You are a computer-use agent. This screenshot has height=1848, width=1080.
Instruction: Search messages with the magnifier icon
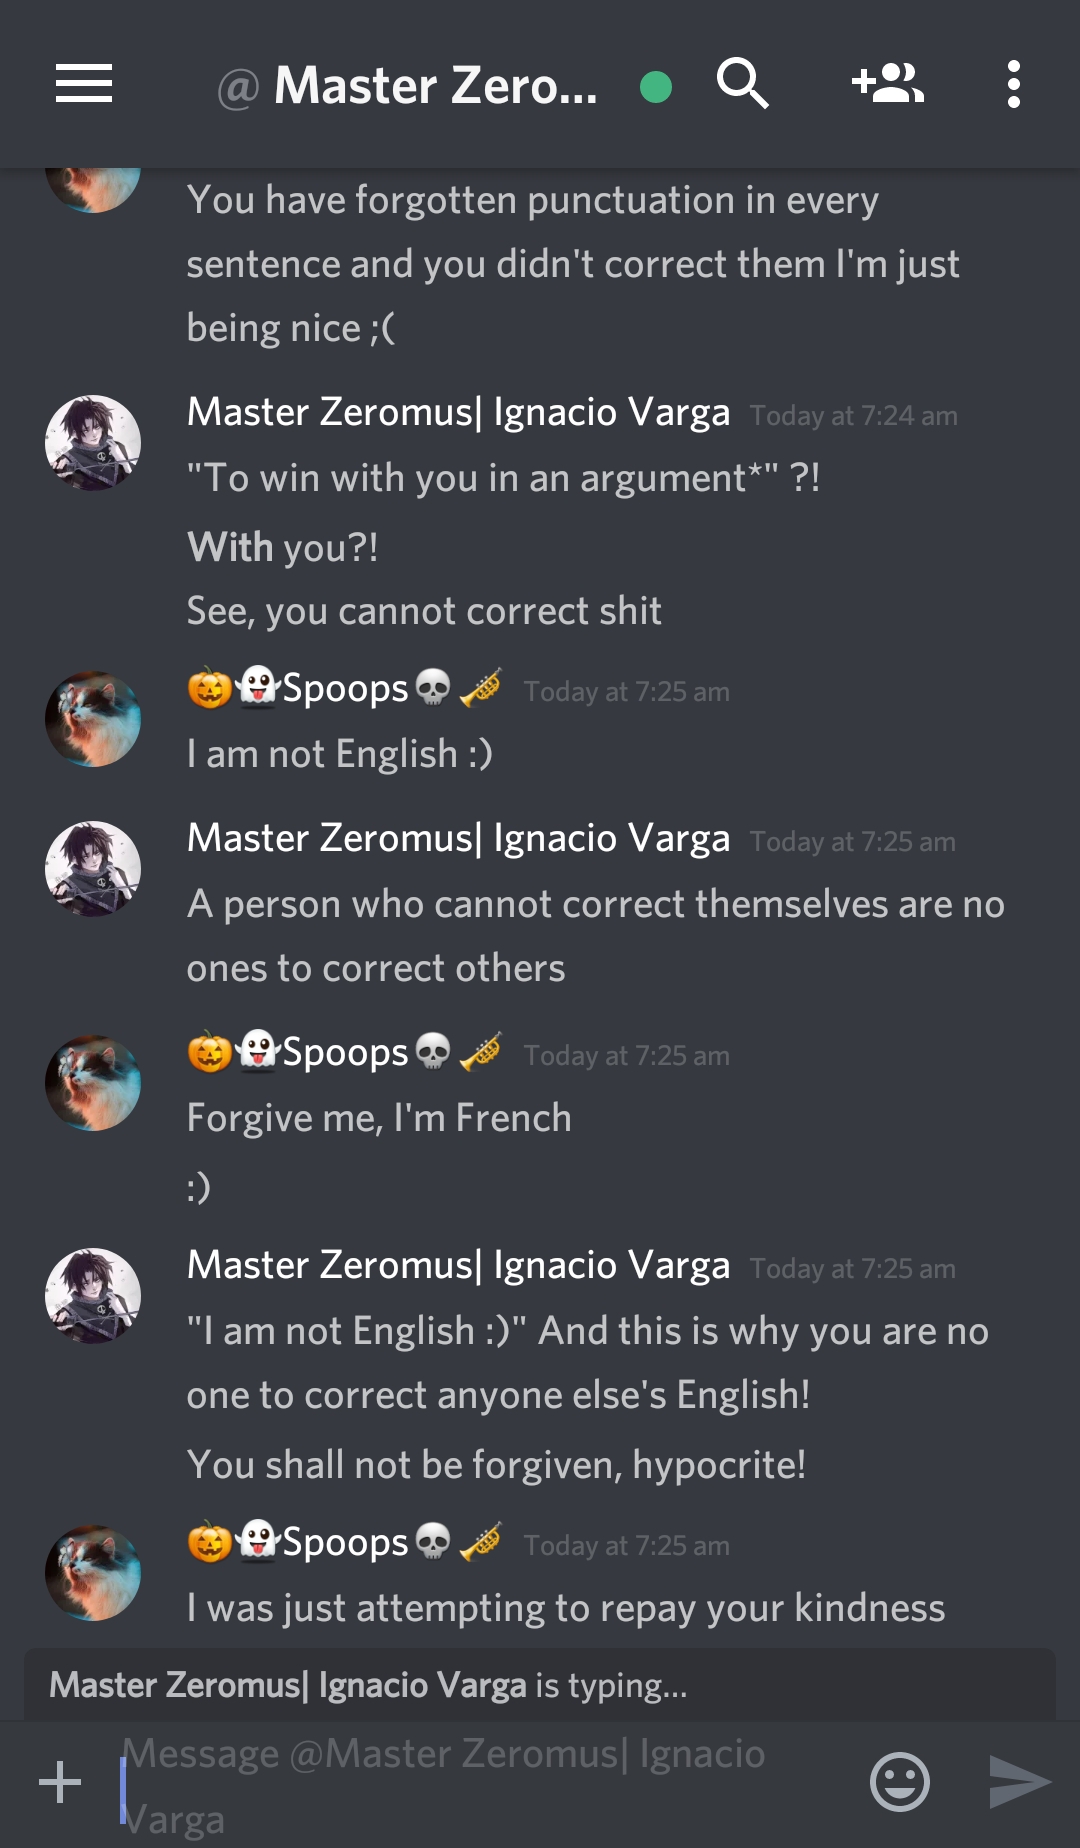(742, 84)
